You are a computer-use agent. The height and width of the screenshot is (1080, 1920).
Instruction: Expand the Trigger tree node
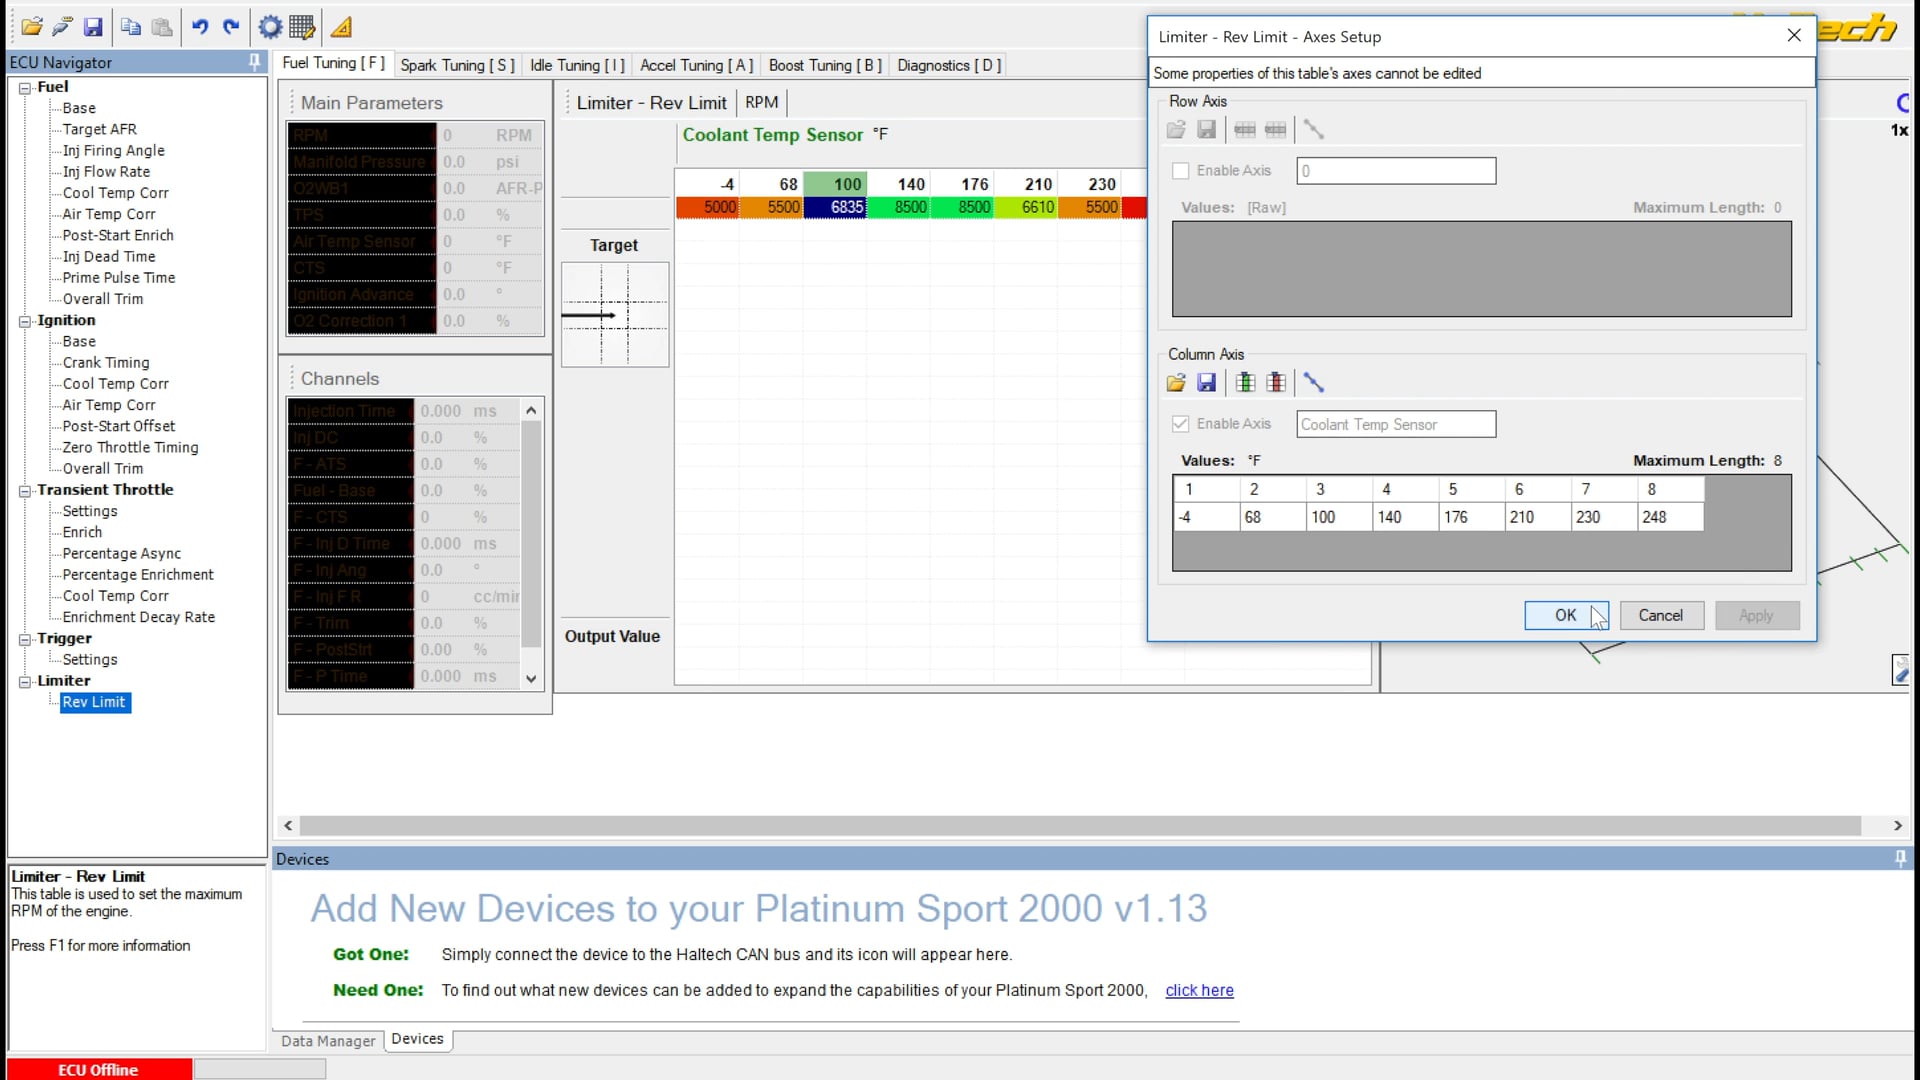pos(25,638)
